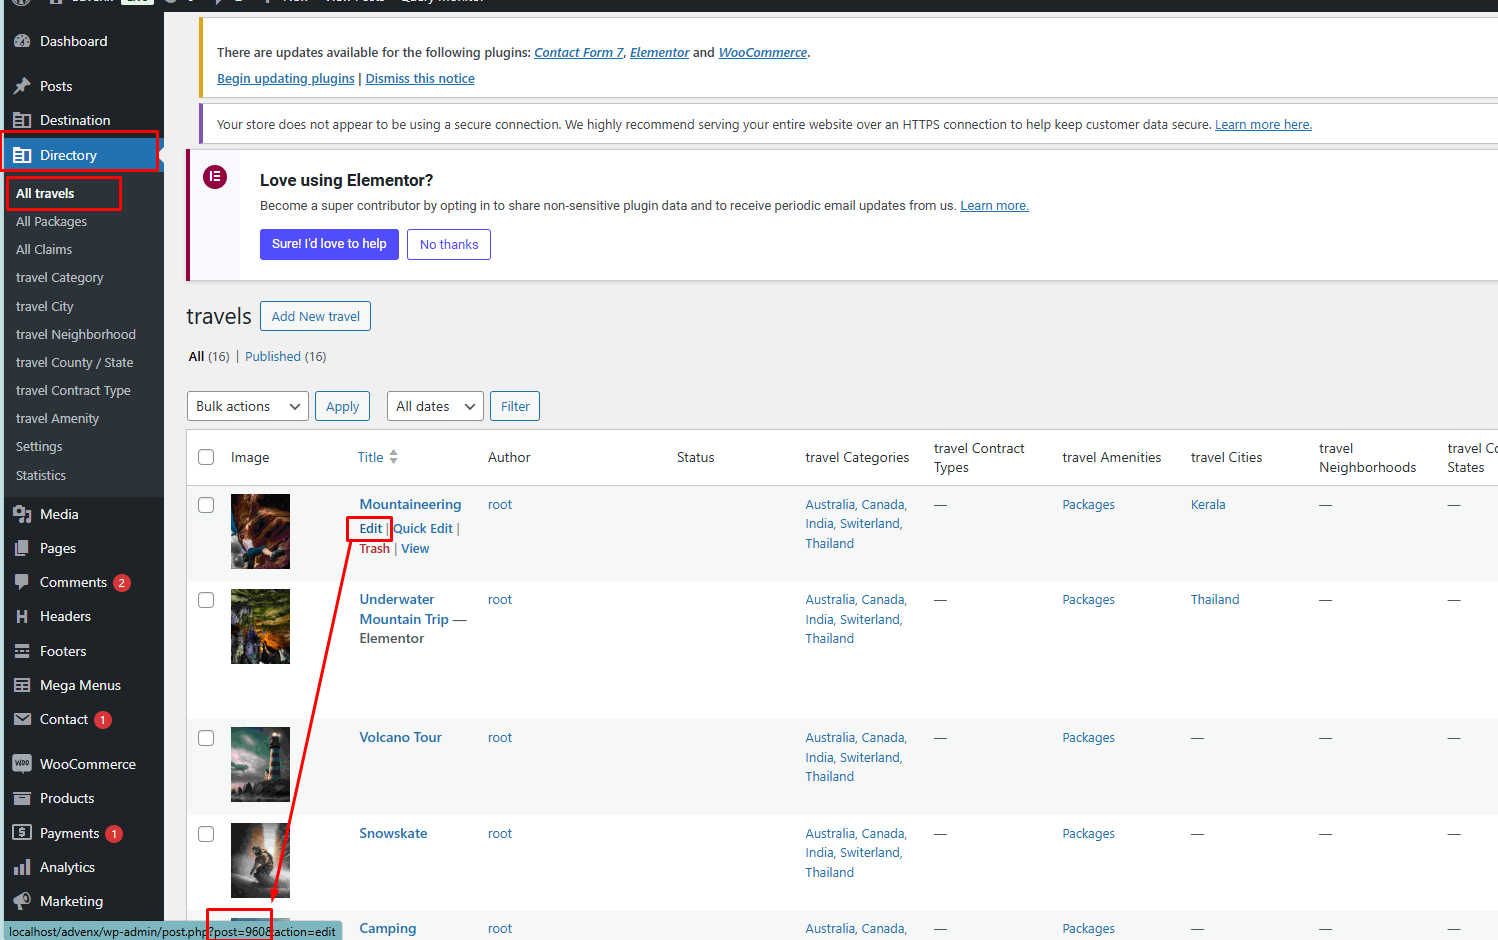1498x940 pixels.
Task: Open travel City submenu item
Action: tap(45, 306)
